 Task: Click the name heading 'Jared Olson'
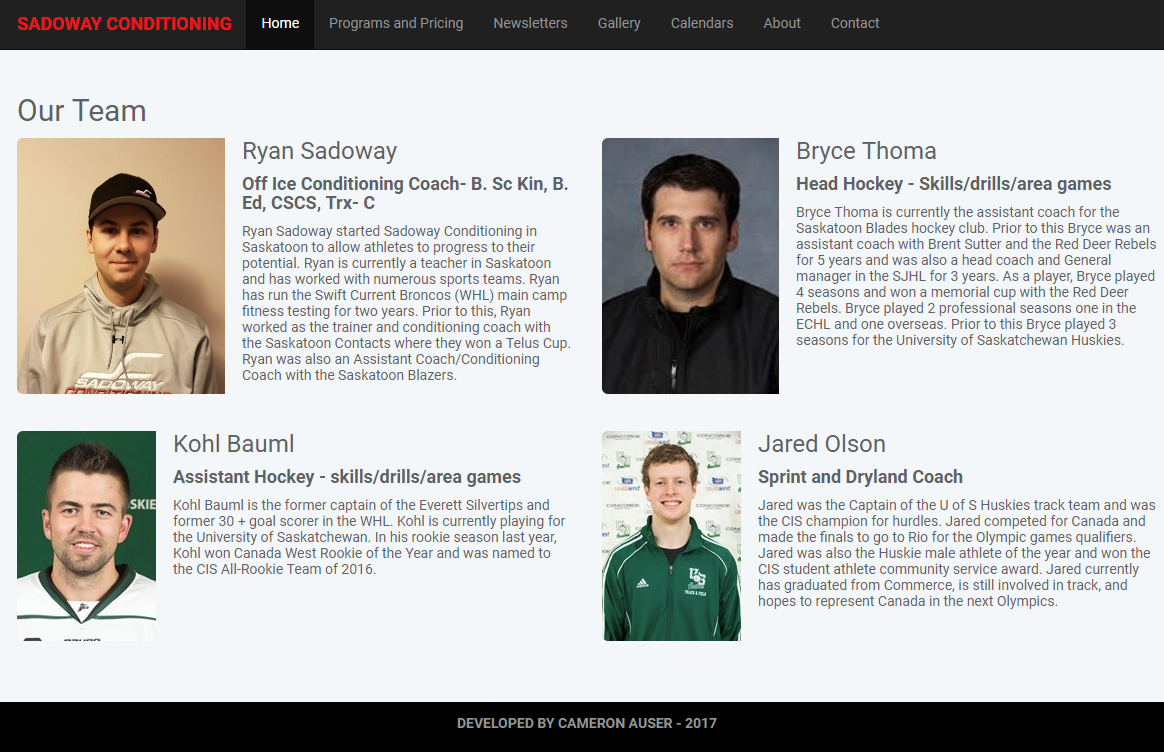pyautogui.click(x=822, y=444)
